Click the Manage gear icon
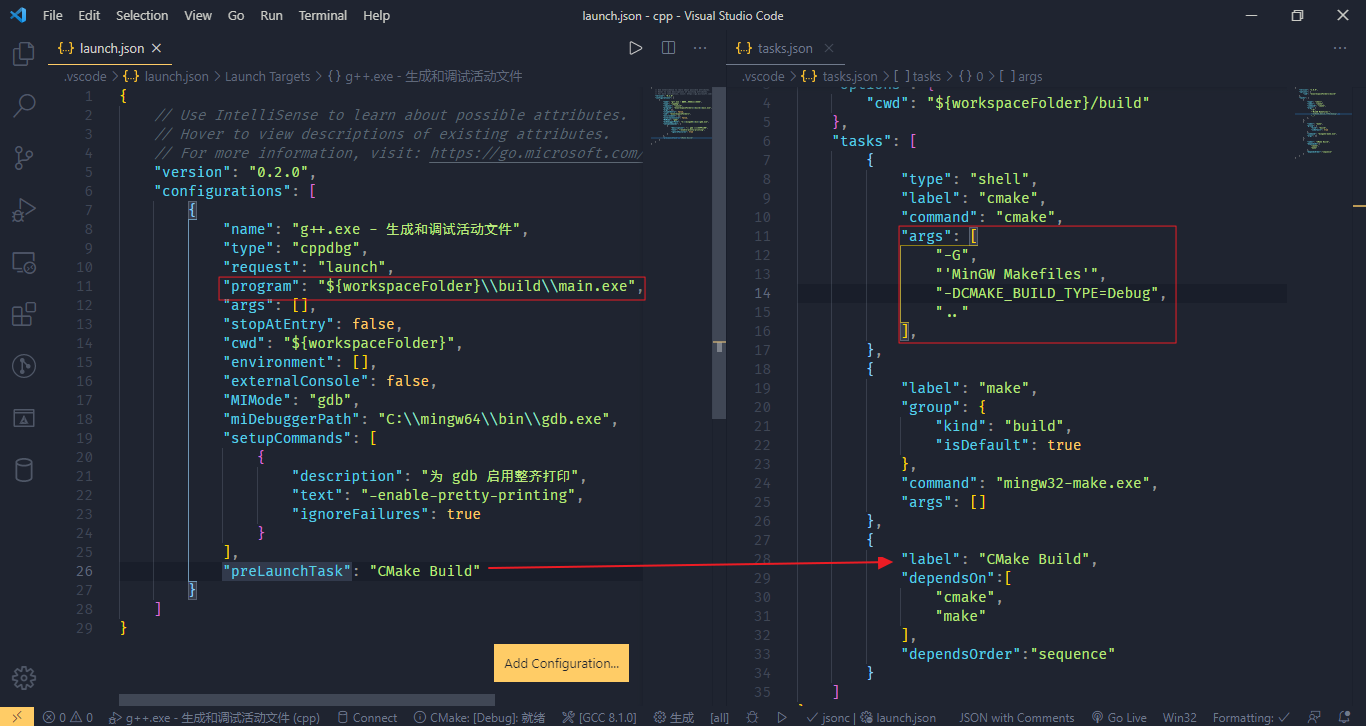Image resolution: width=1366 pixels, height=726 pixels. pyautogui.click(x=24, y=676)
